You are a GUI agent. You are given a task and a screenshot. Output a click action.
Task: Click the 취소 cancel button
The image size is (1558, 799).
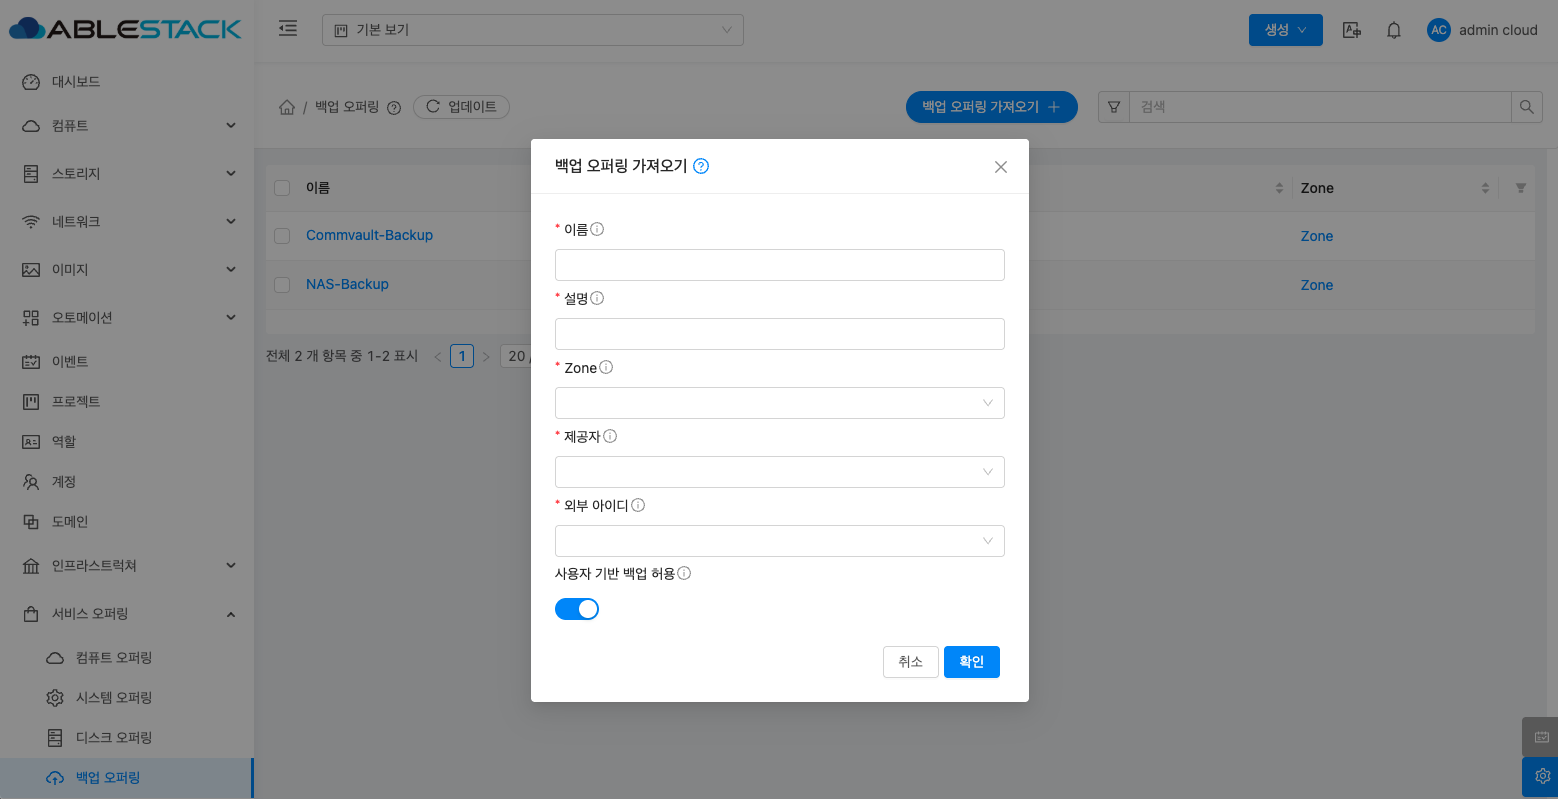910,662
